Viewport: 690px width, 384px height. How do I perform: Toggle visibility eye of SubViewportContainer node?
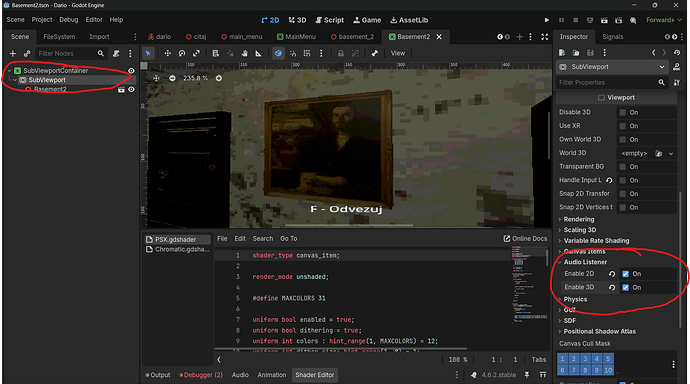tap(131, 71)
